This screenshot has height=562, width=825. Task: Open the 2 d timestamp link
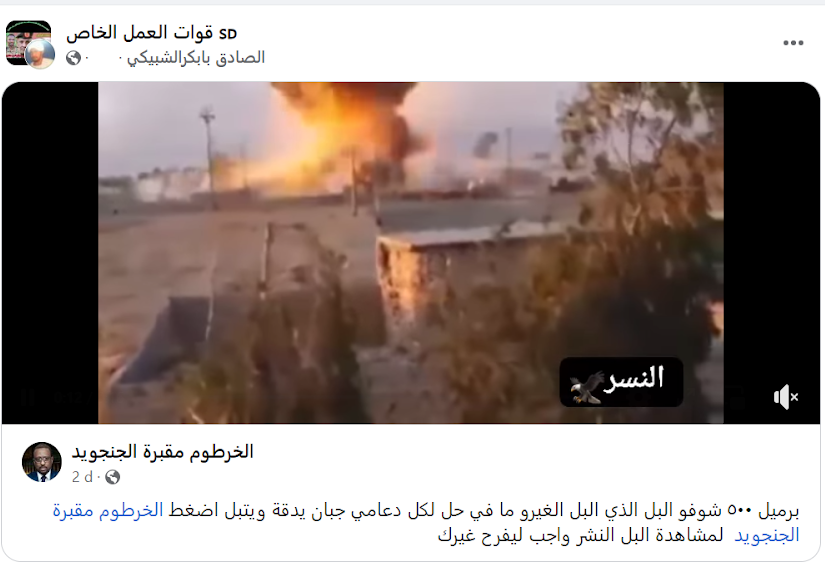(82, 477)
